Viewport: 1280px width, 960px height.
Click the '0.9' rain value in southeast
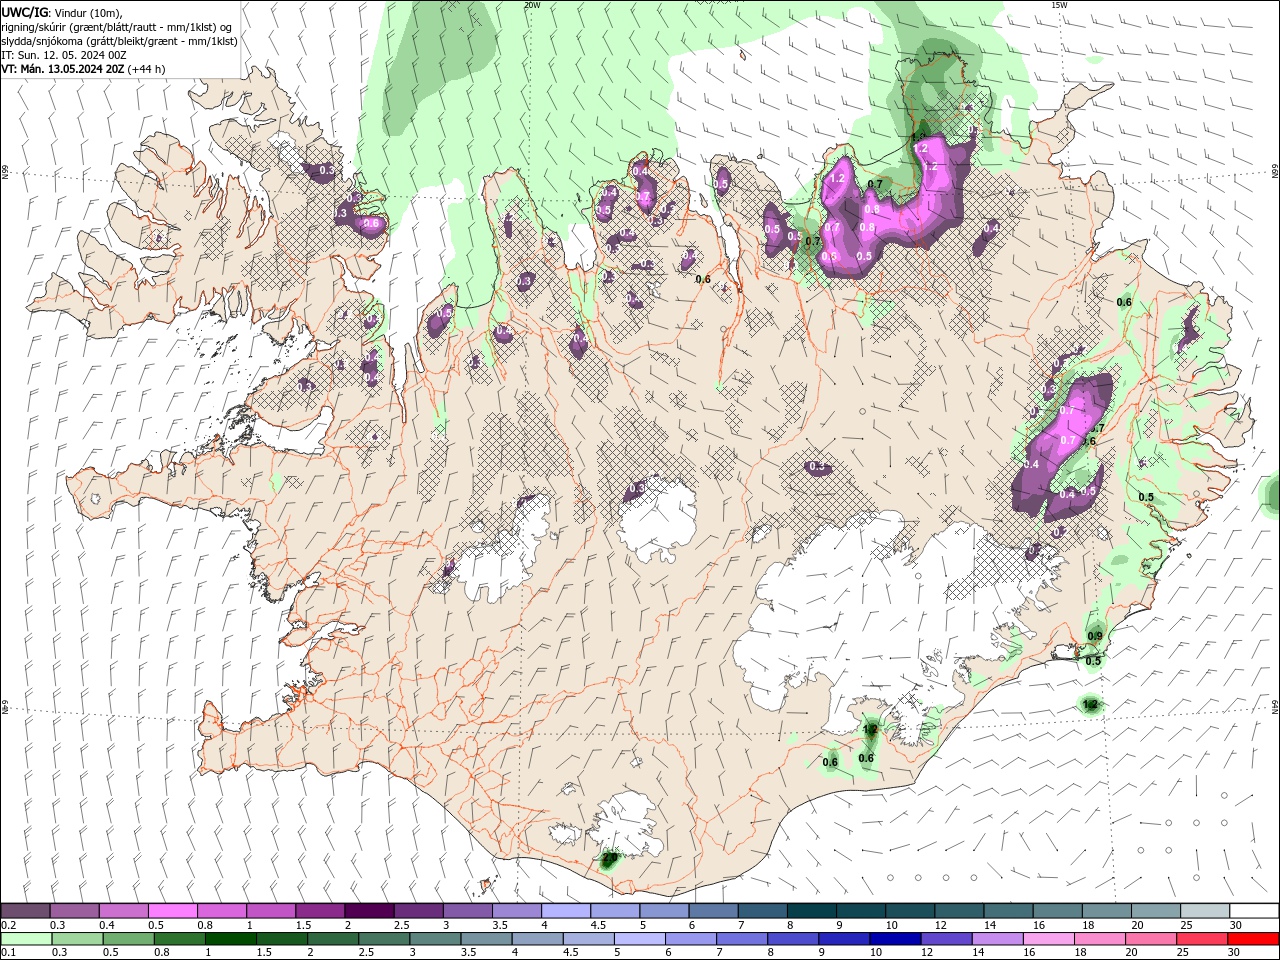pyautogui.click(x=1094, y=636)
